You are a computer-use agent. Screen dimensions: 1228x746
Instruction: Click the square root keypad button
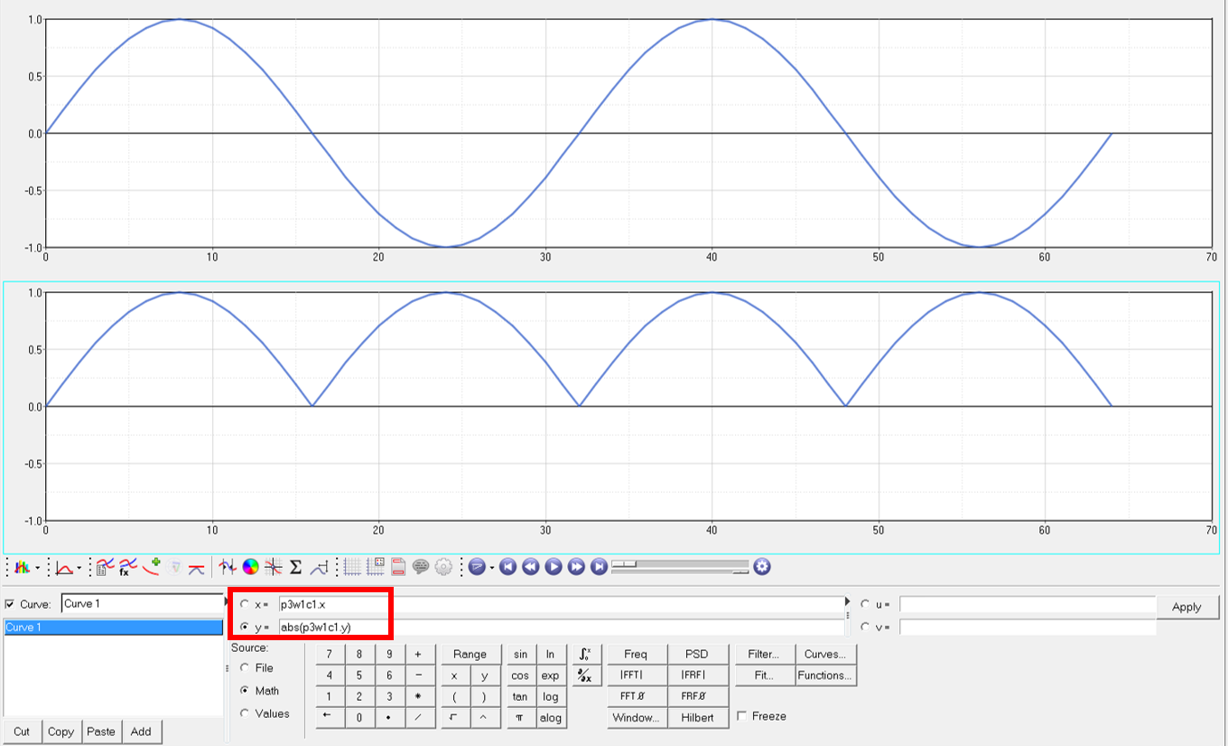pos(455,718)
